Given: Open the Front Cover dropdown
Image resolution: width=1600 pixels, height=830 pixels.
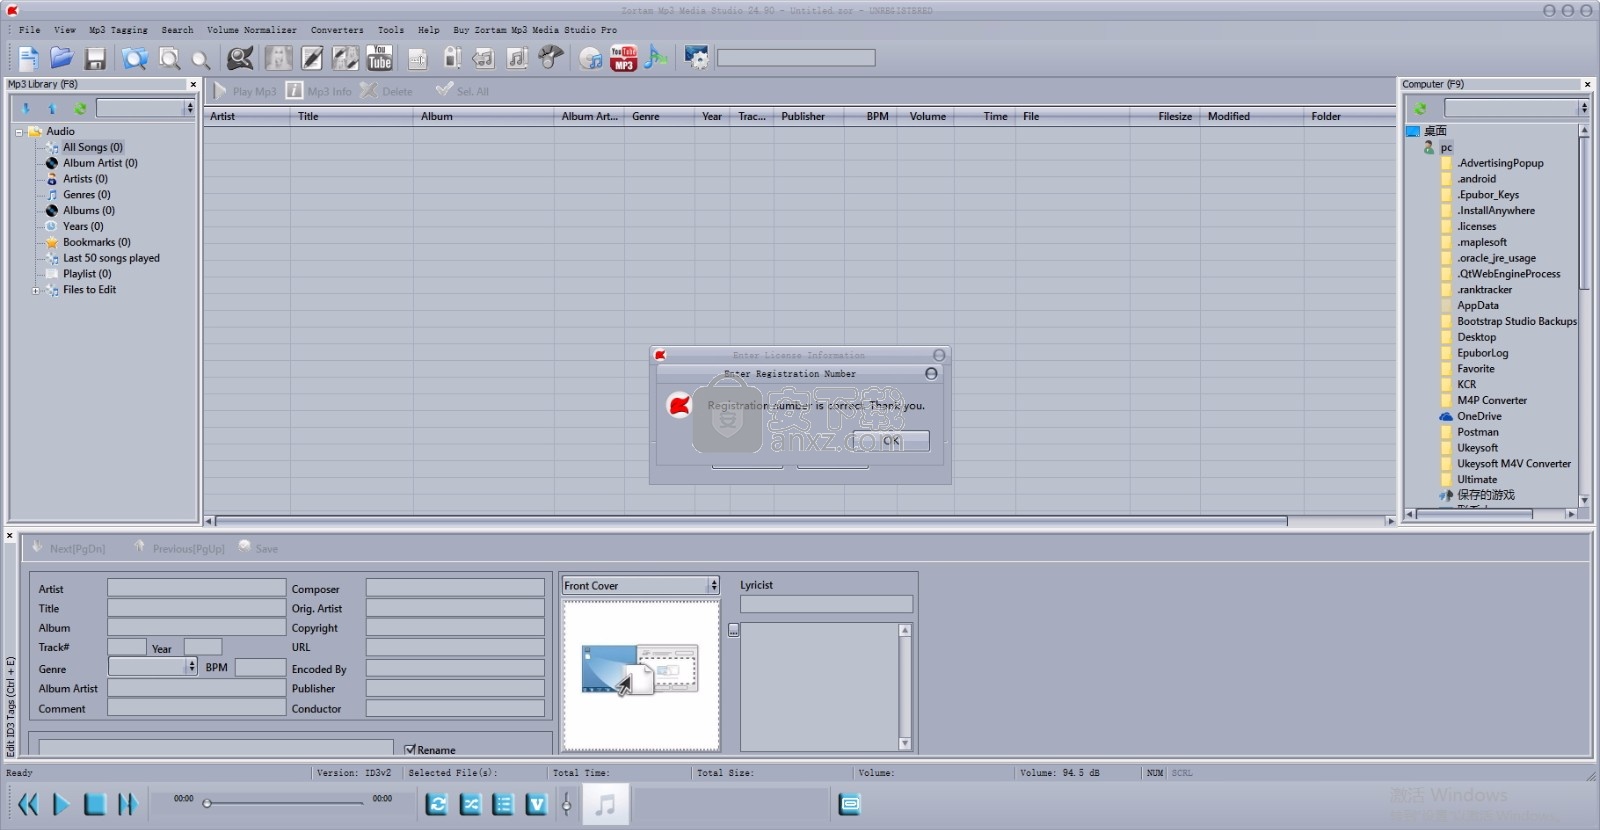Looking at the screenshot, I should click(713, 586).
